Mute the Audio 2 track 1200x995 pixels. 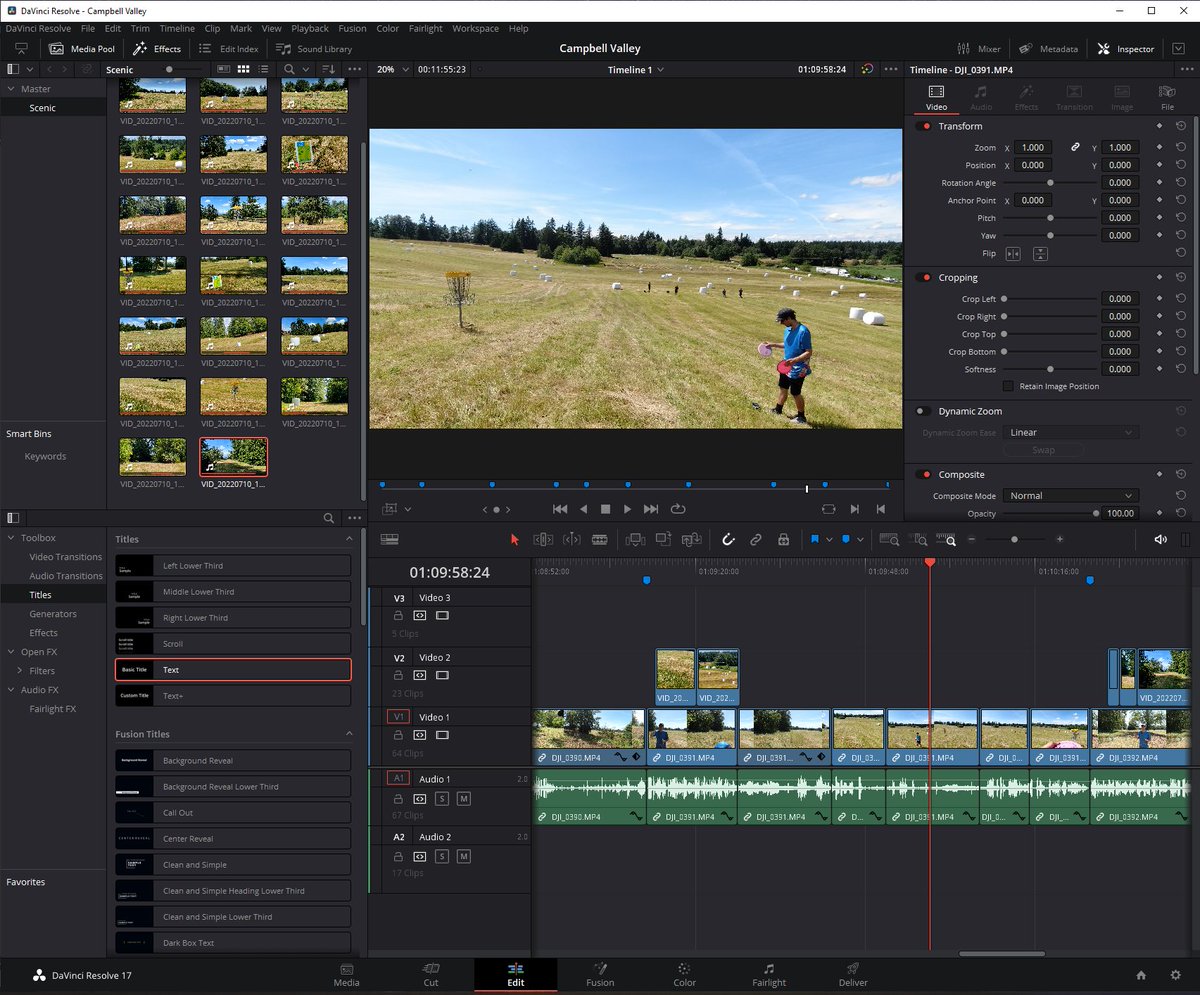pos(463,857)
